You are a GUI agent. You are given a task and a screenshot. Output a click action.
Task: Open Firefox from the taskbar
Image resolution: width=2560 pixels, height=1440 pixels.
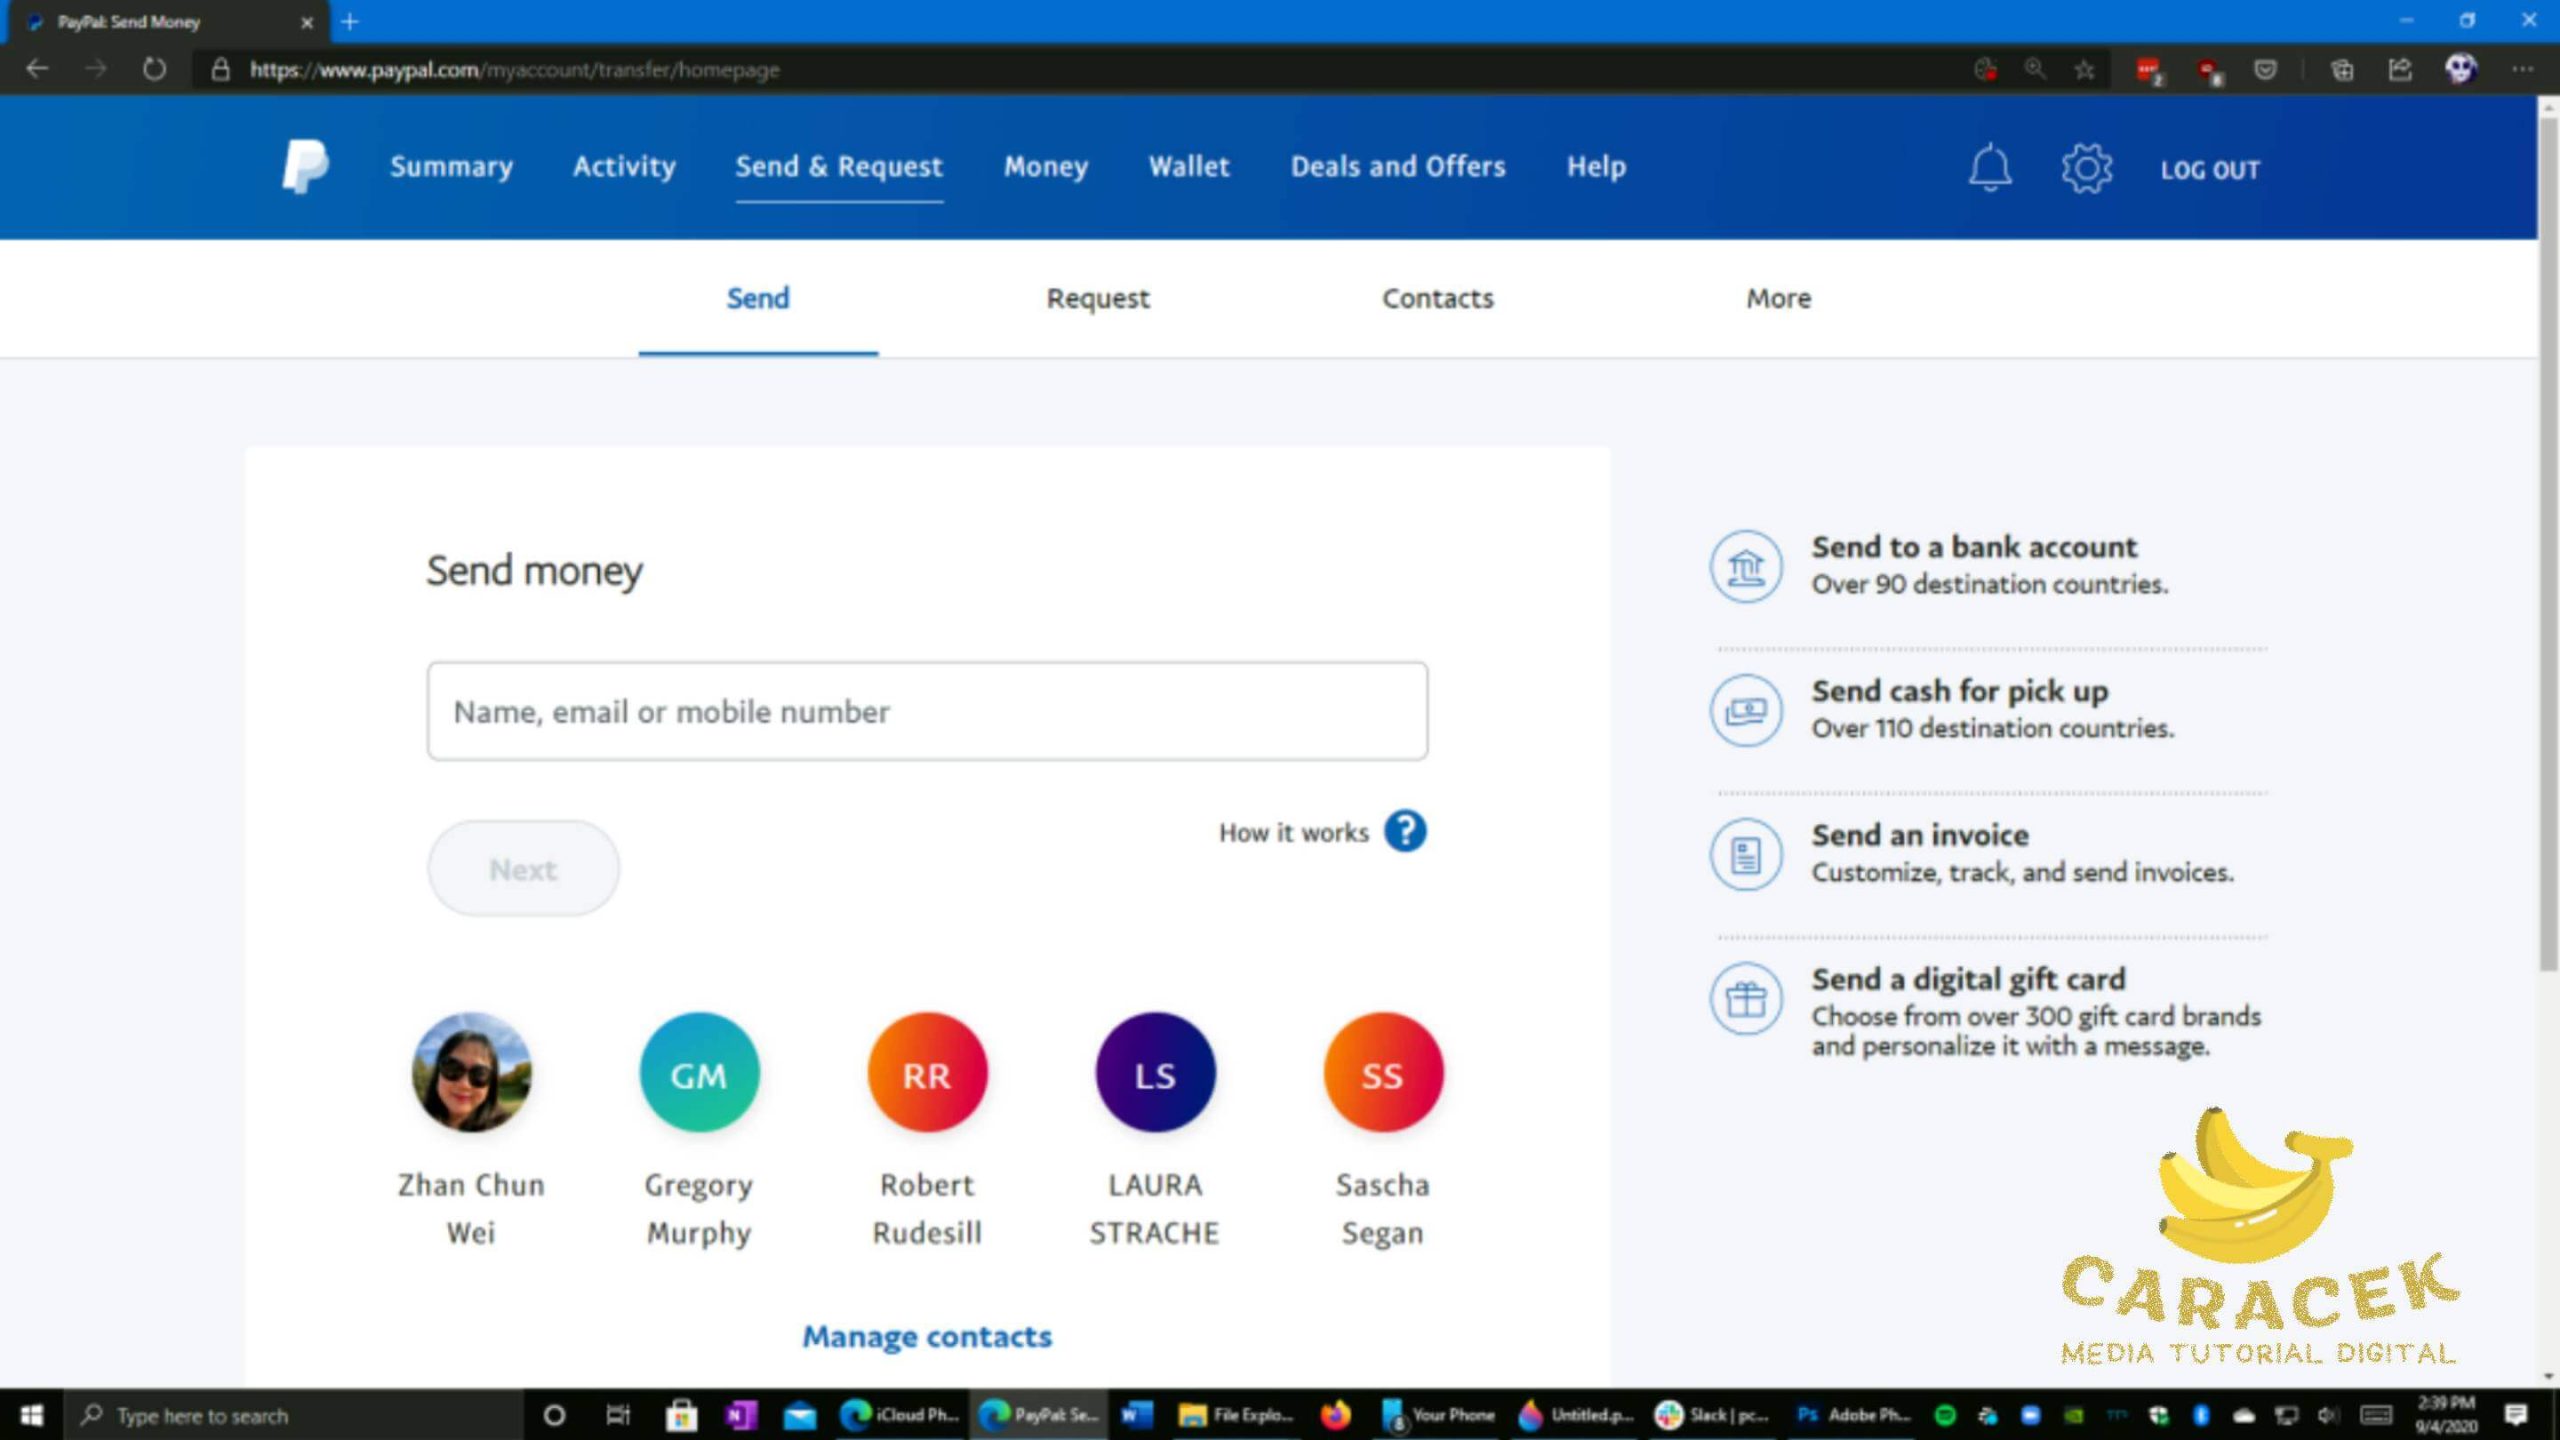(1335, 1414)
